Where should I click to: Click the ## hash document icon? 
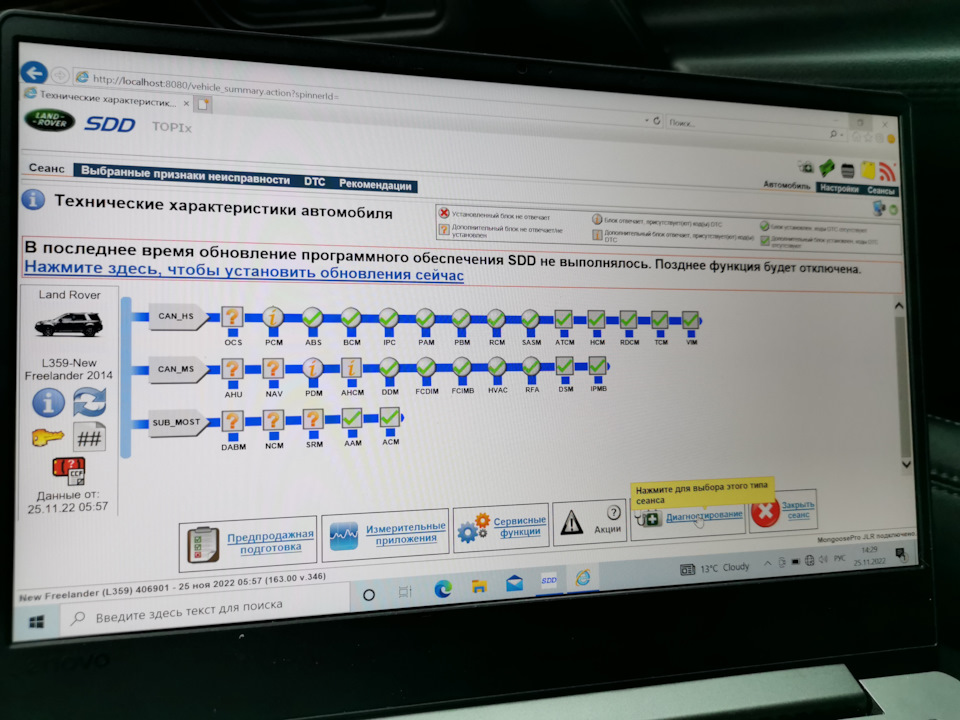click(x=89, y=438)
